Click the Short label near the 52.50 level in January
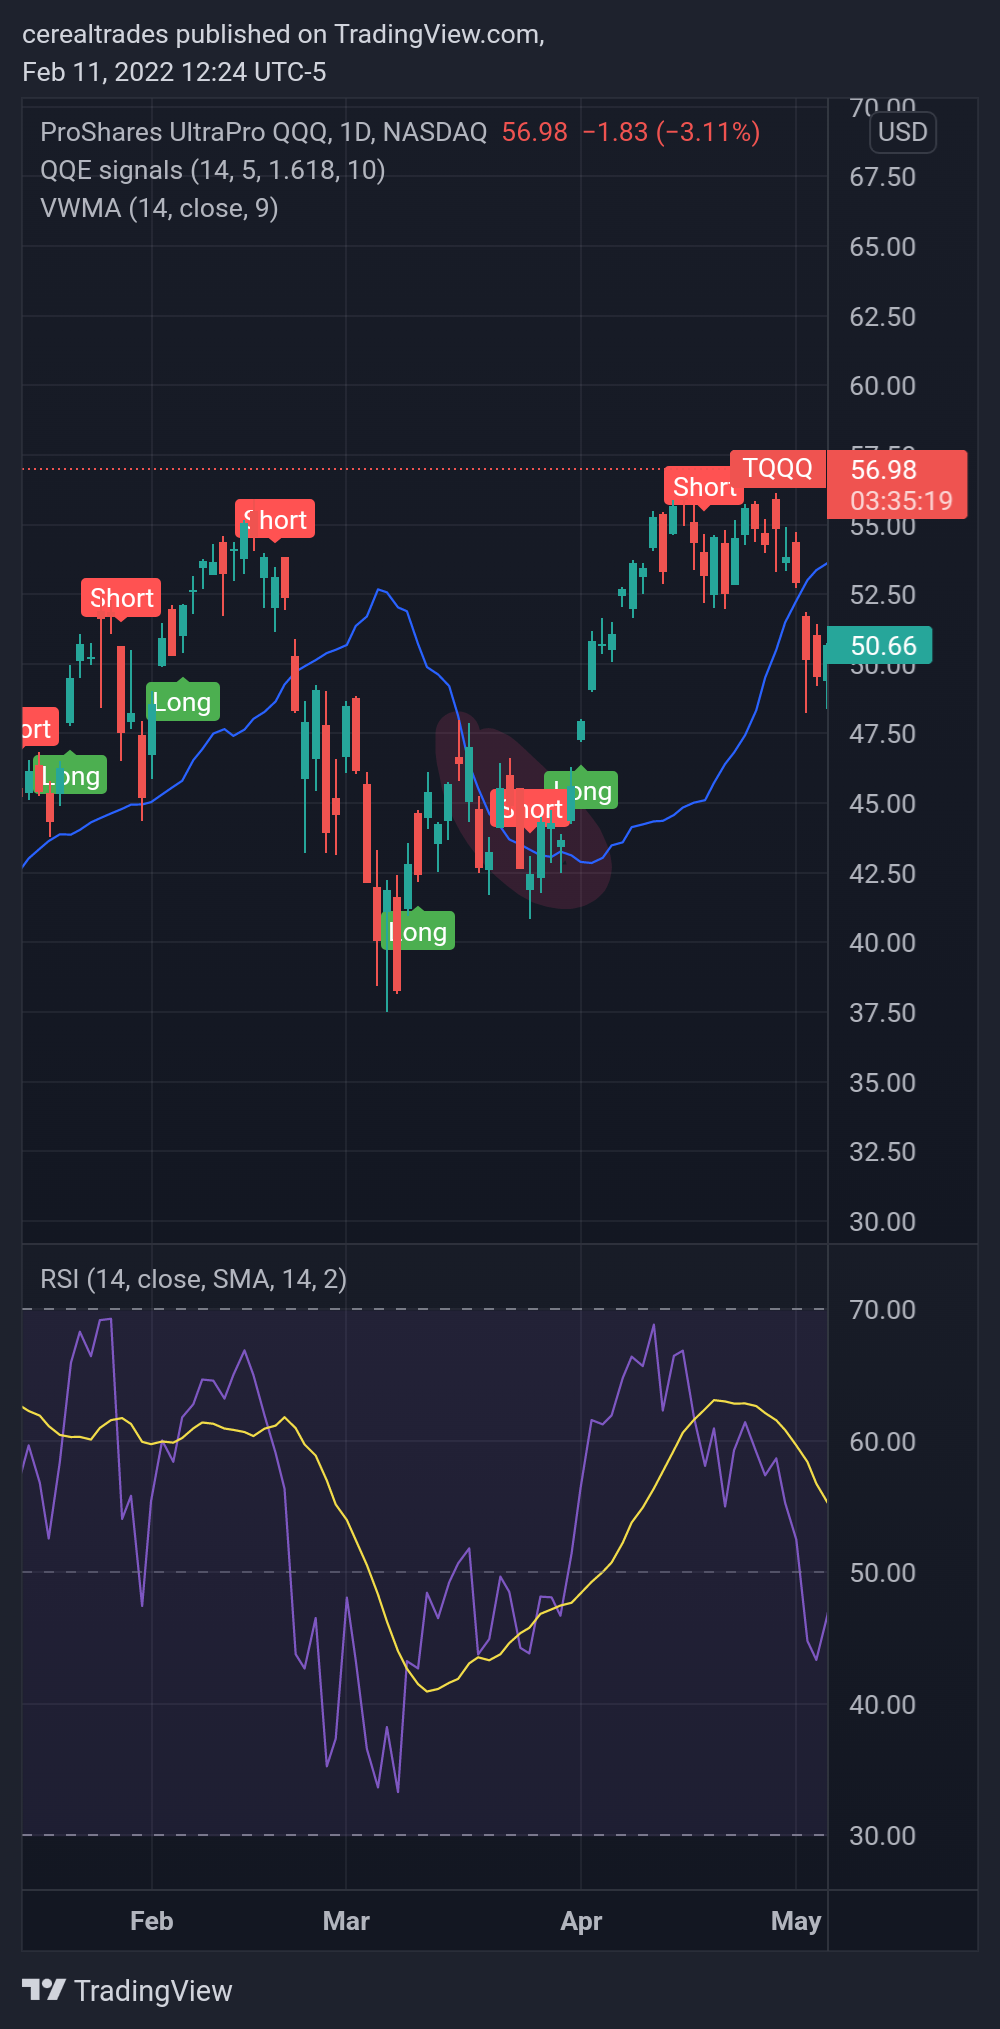 click(121, 598)
